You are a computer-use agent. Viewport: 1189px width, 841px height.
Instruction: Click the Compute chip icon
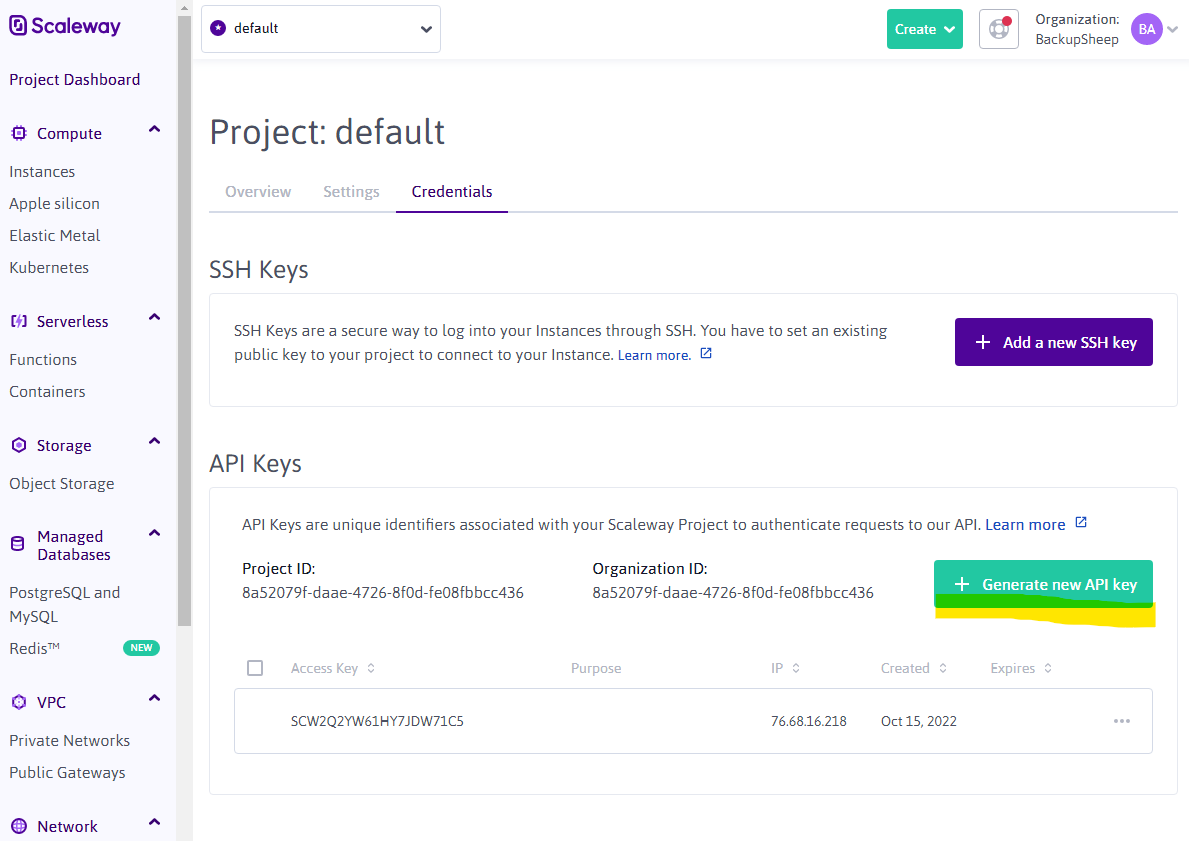[19, 133]
